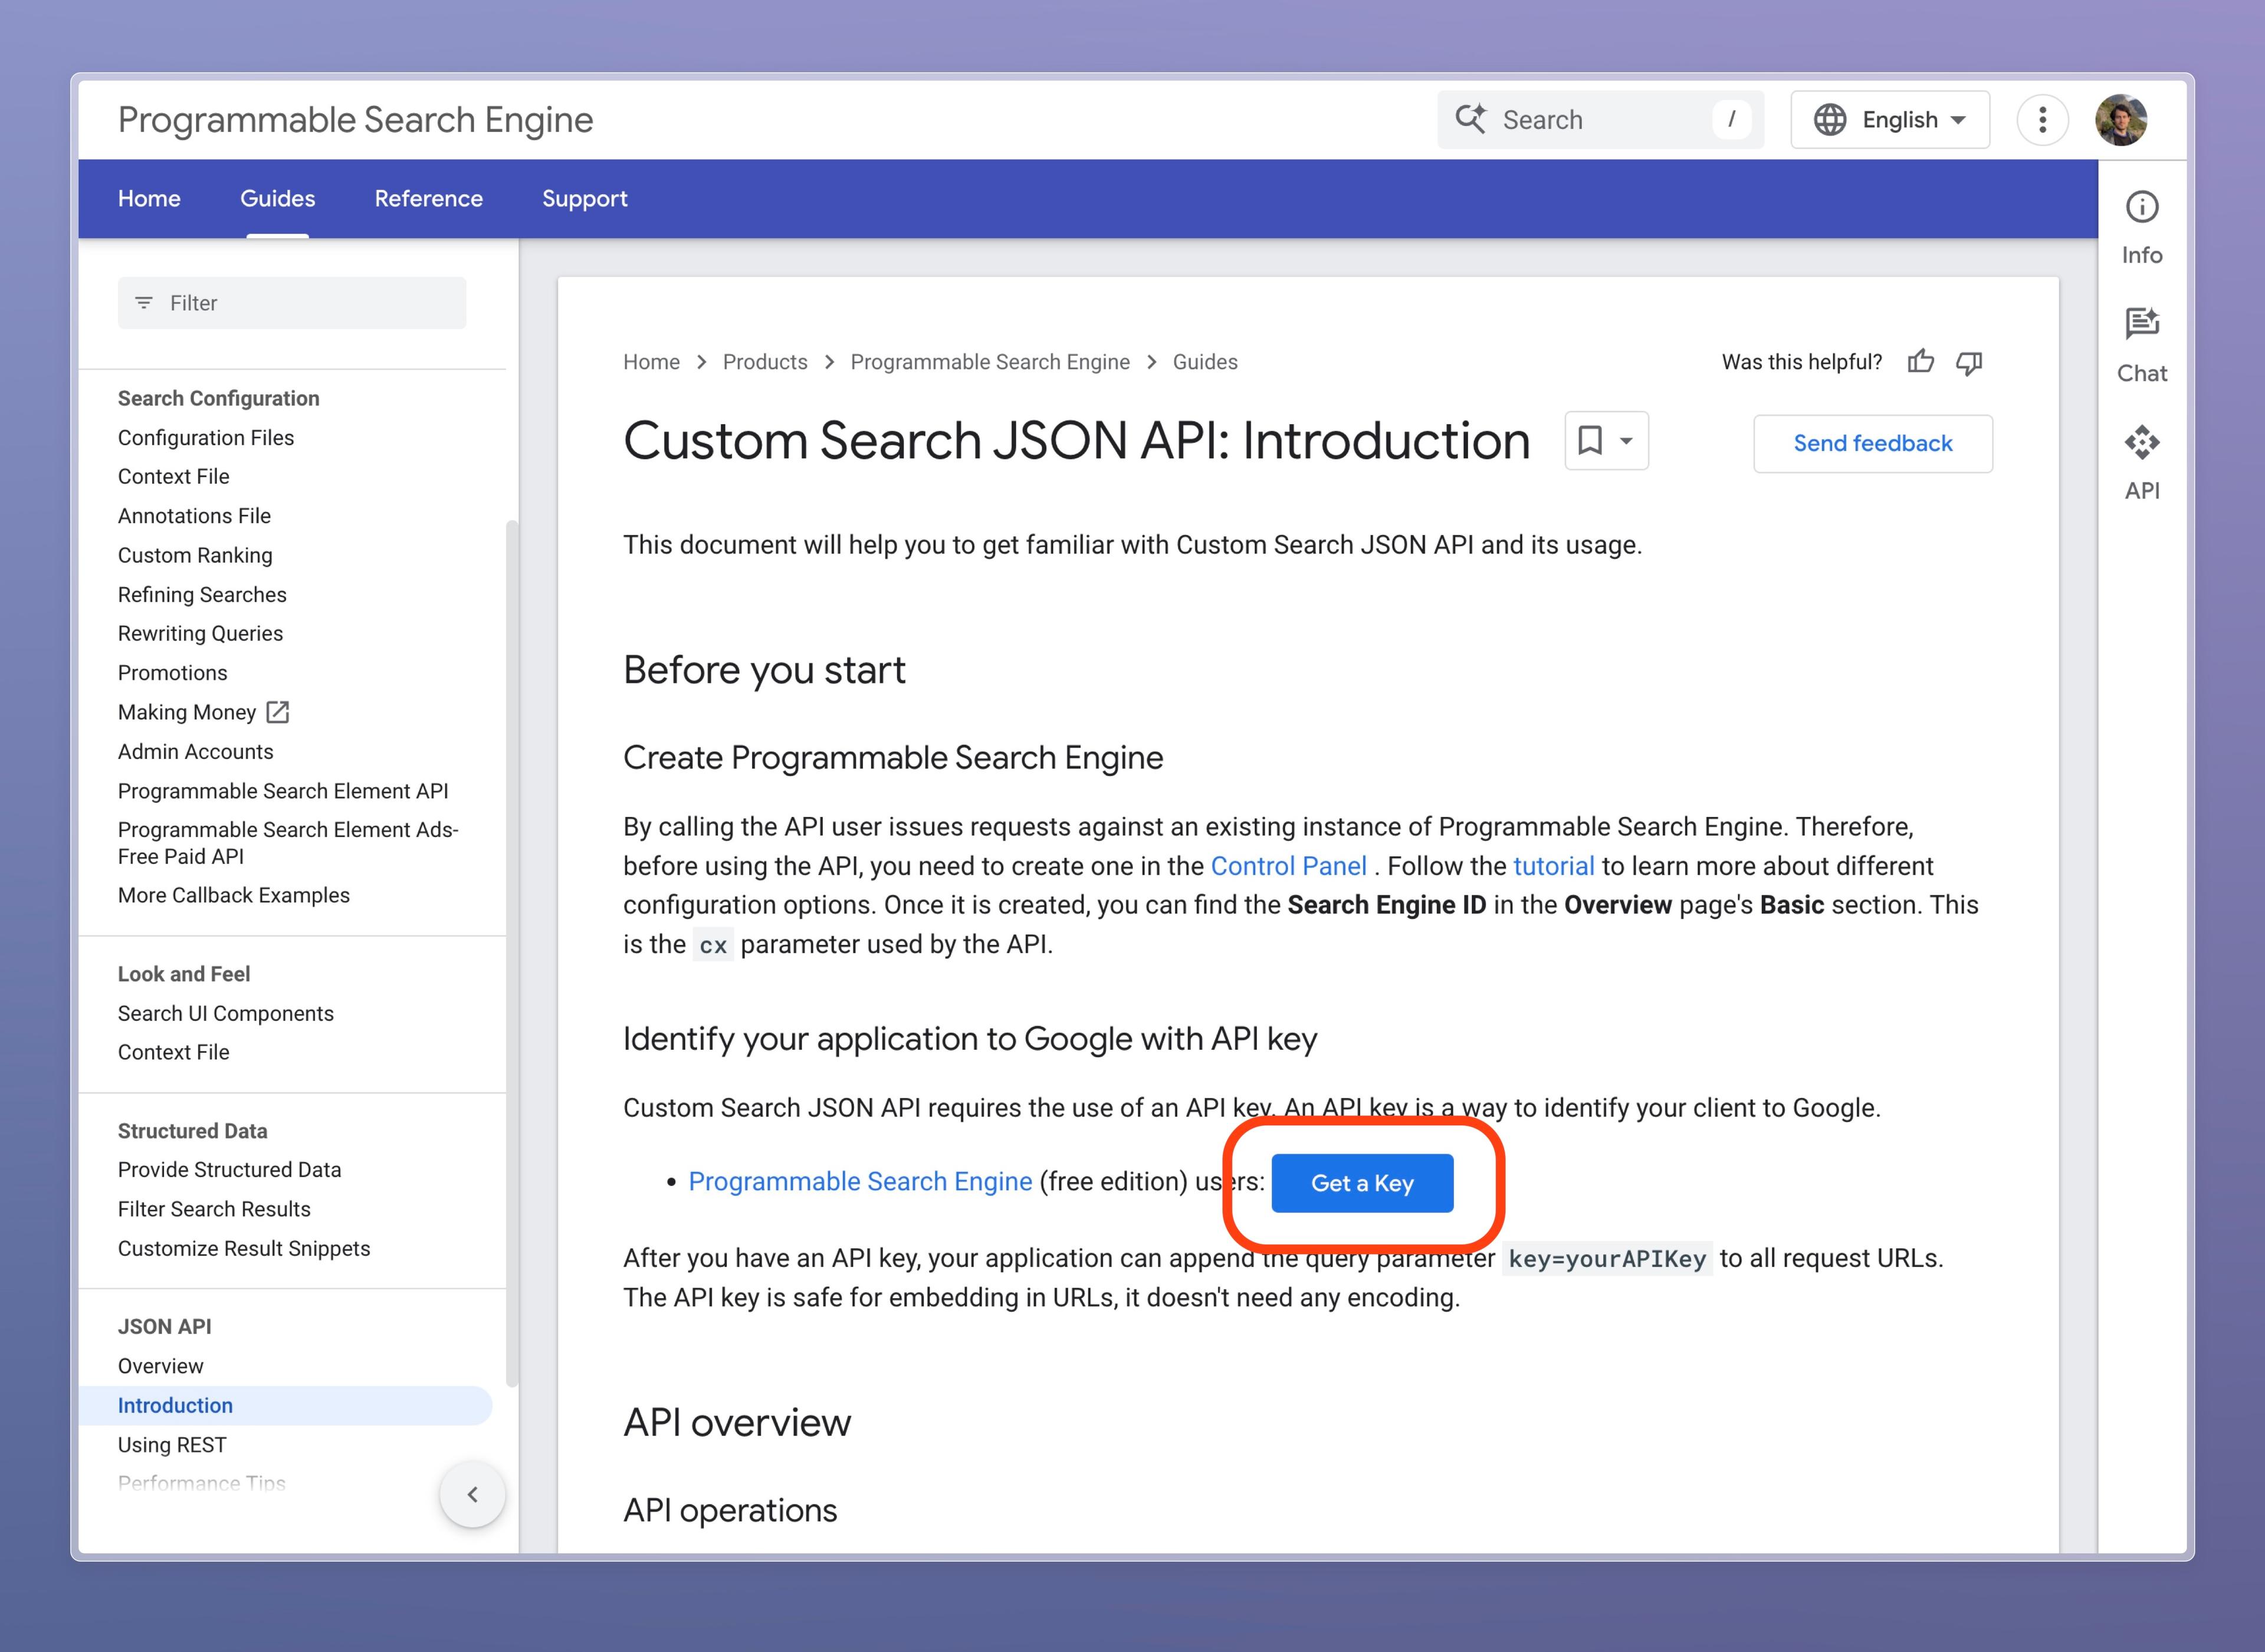Open Context File under Look and Feel
2265x1652 pixels.
click(173, 1052)
